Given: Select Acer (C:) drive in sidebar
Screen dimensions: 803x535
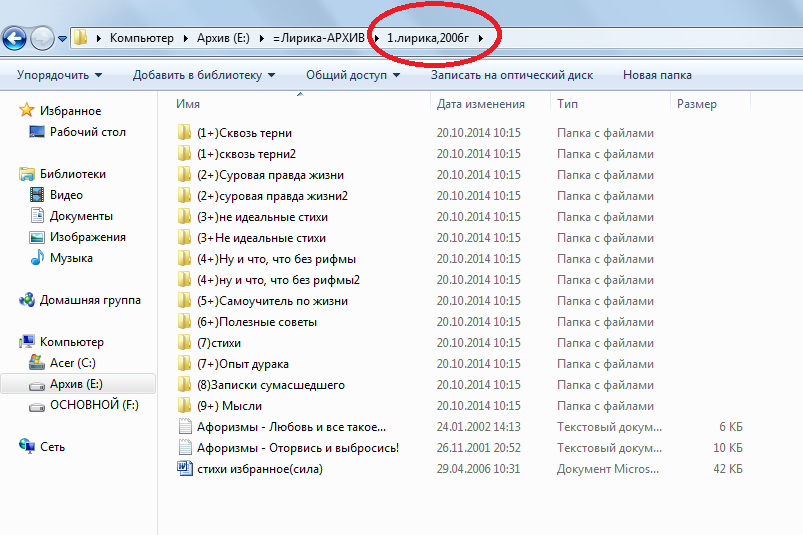Looking at the screenshot, I should (x=37, y=363).
